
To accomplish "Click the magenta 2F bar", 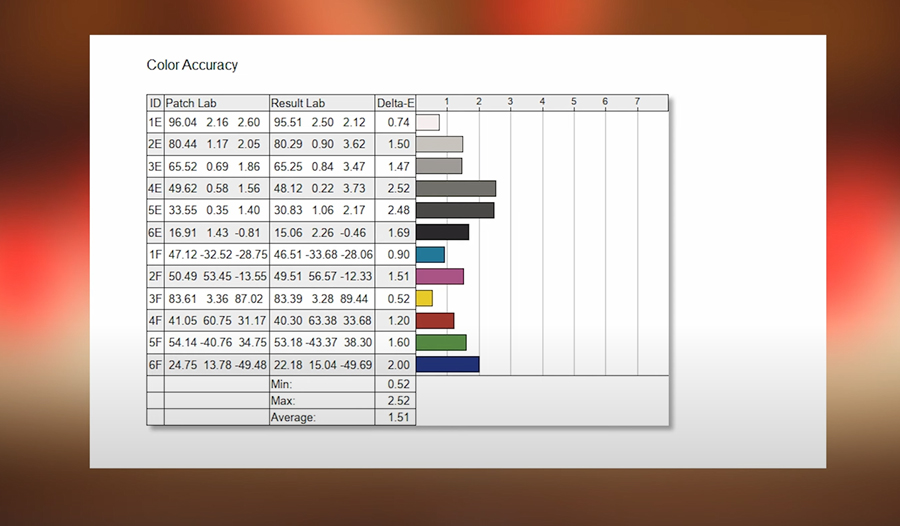I will 440,276.
